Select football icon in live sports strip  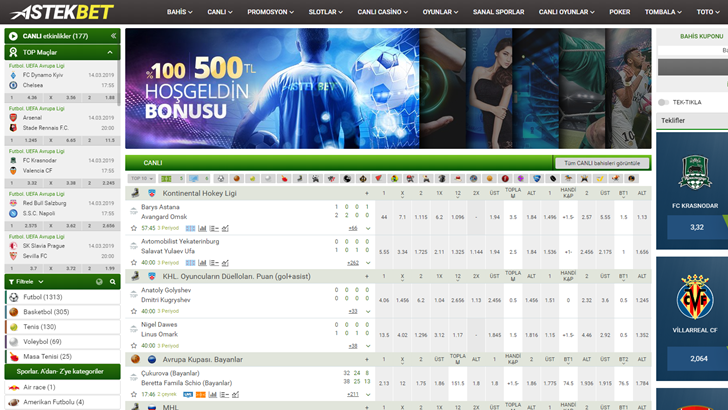(221, 178)
